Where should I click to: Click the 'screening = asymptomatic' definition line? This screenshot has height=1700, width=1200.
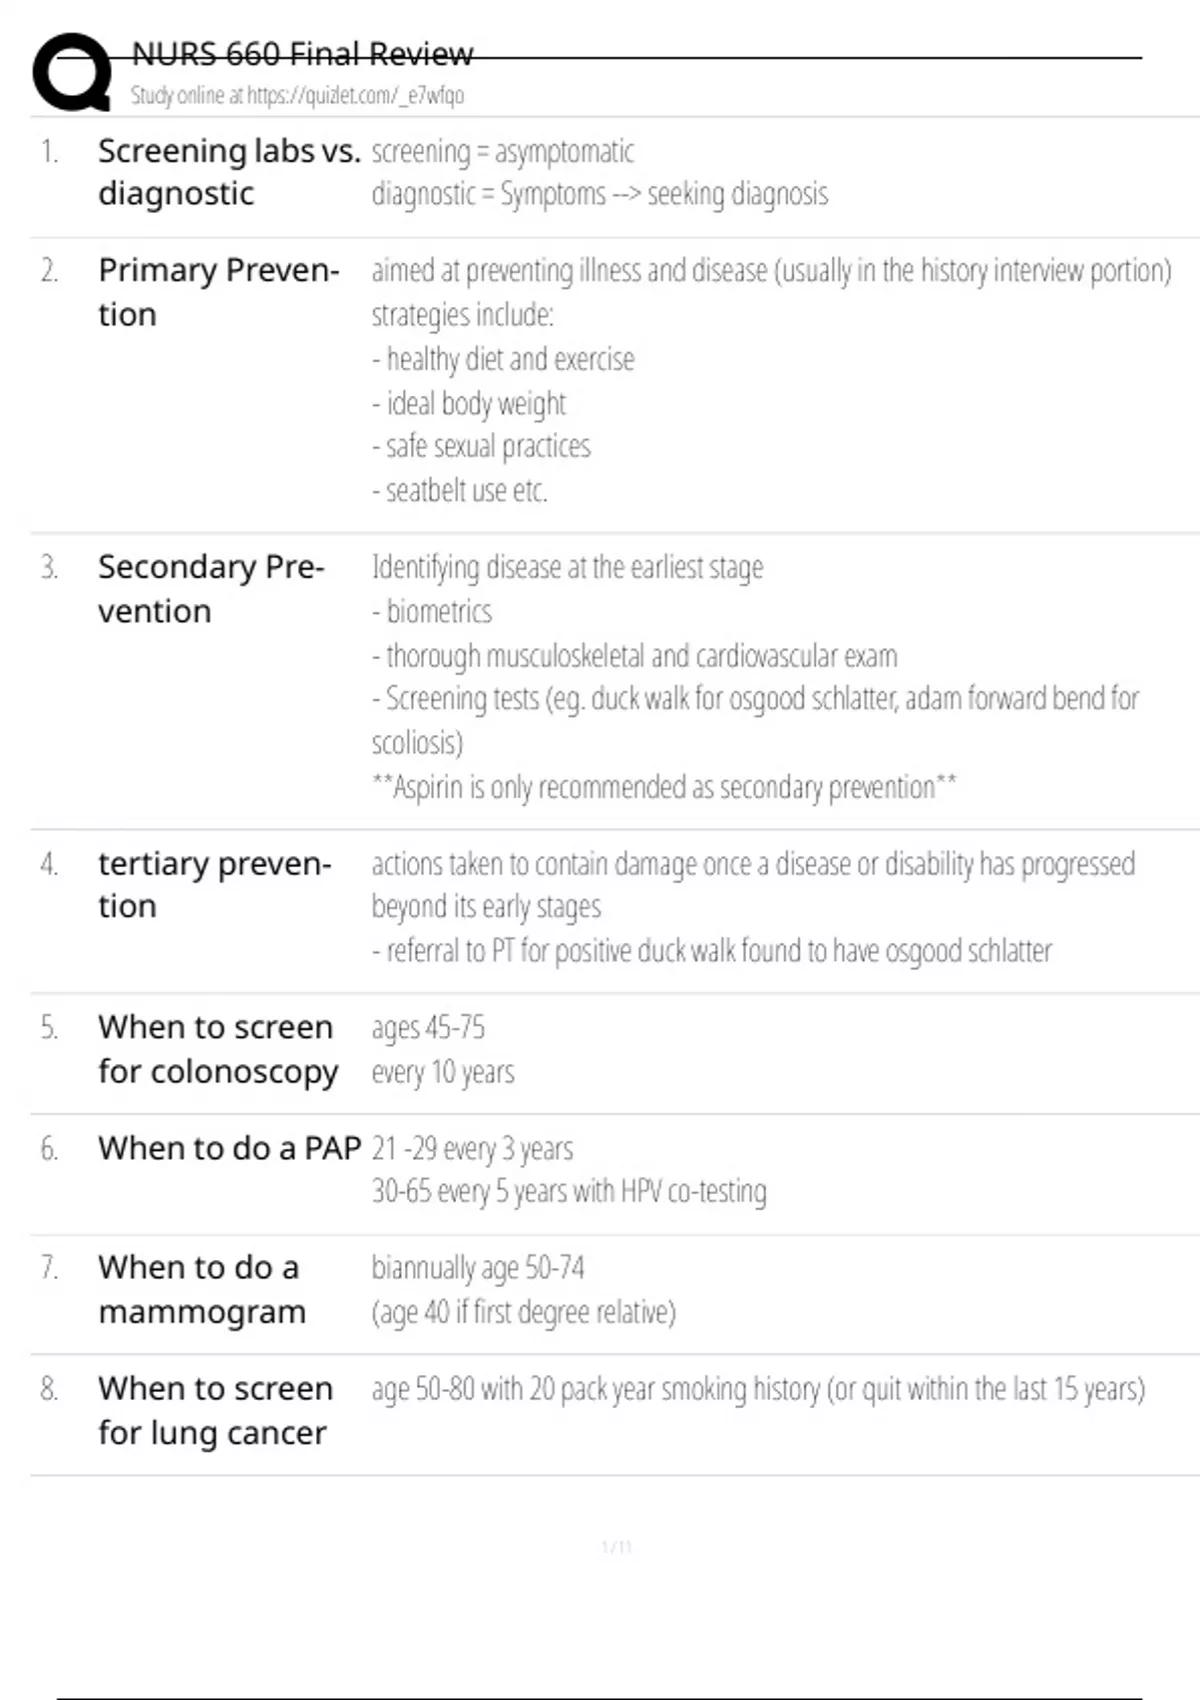502,152
